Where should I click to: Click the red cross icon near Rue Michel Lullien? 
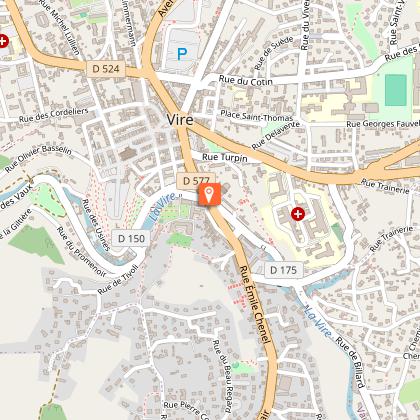3,41
